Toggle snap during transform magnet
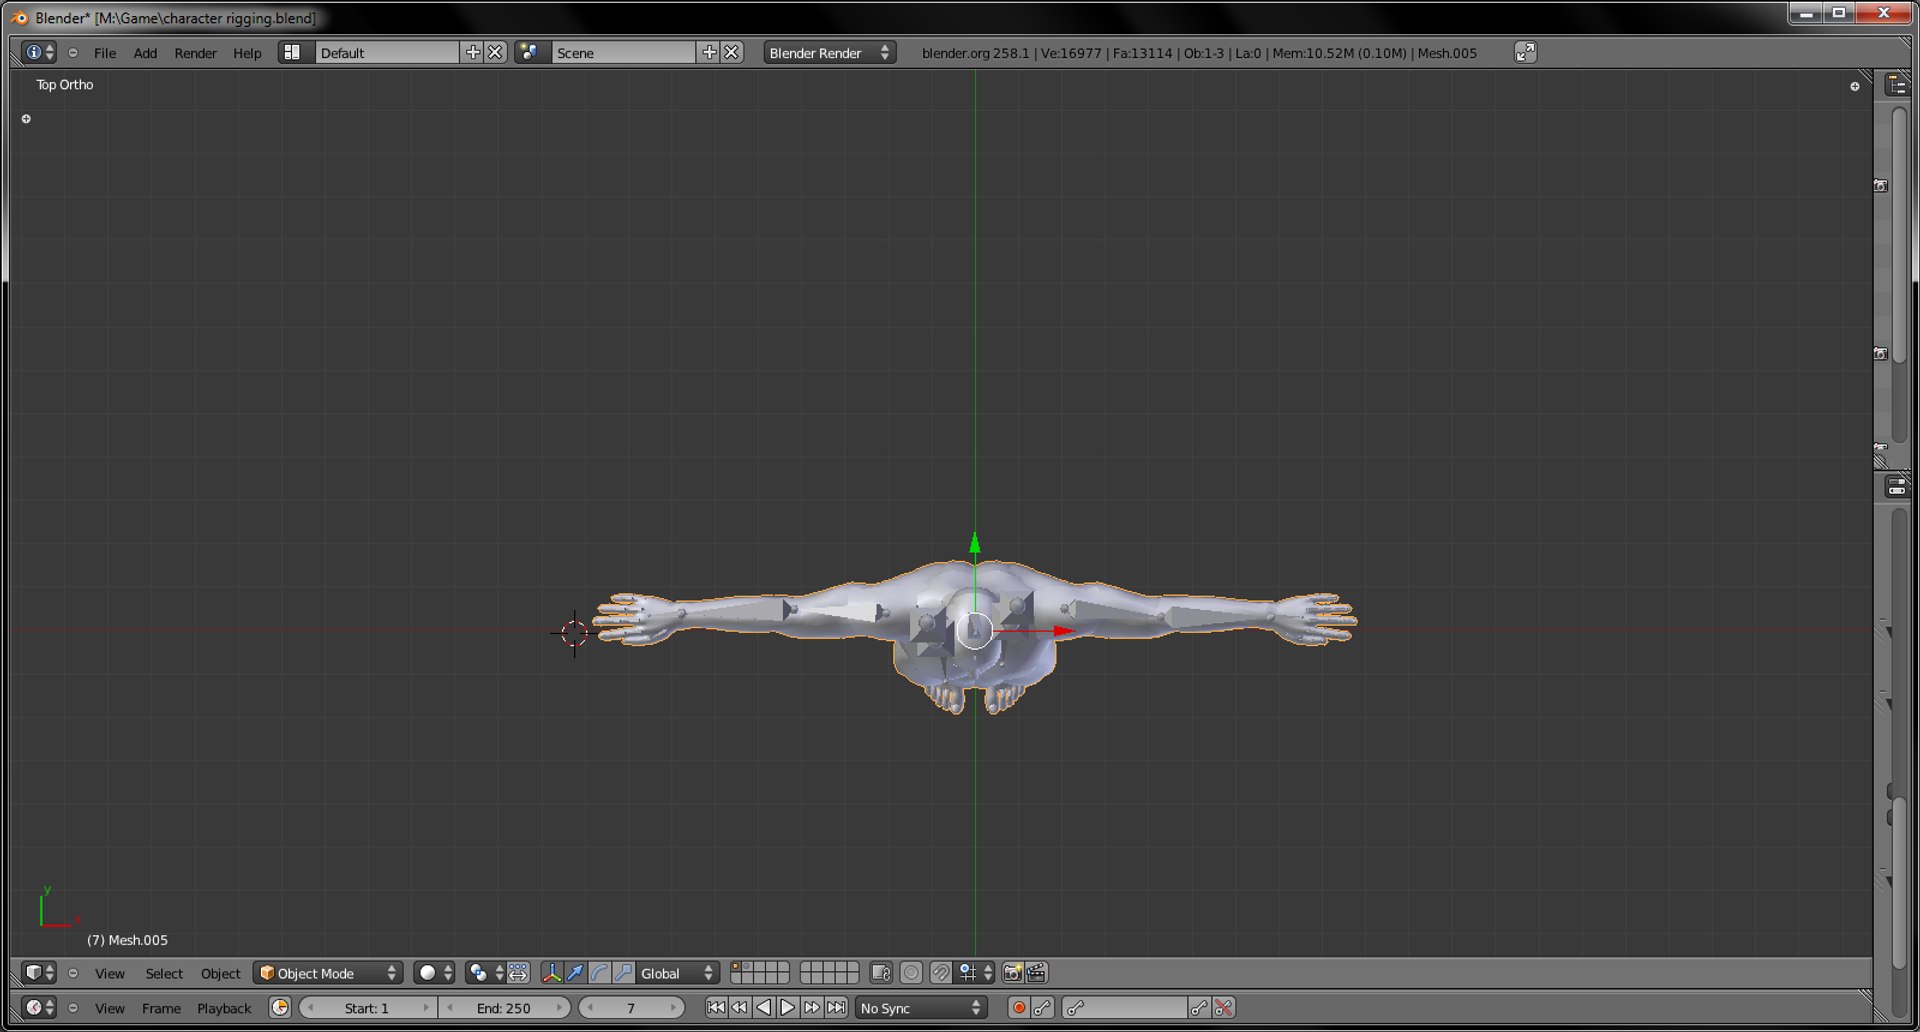 pos(941,973)
